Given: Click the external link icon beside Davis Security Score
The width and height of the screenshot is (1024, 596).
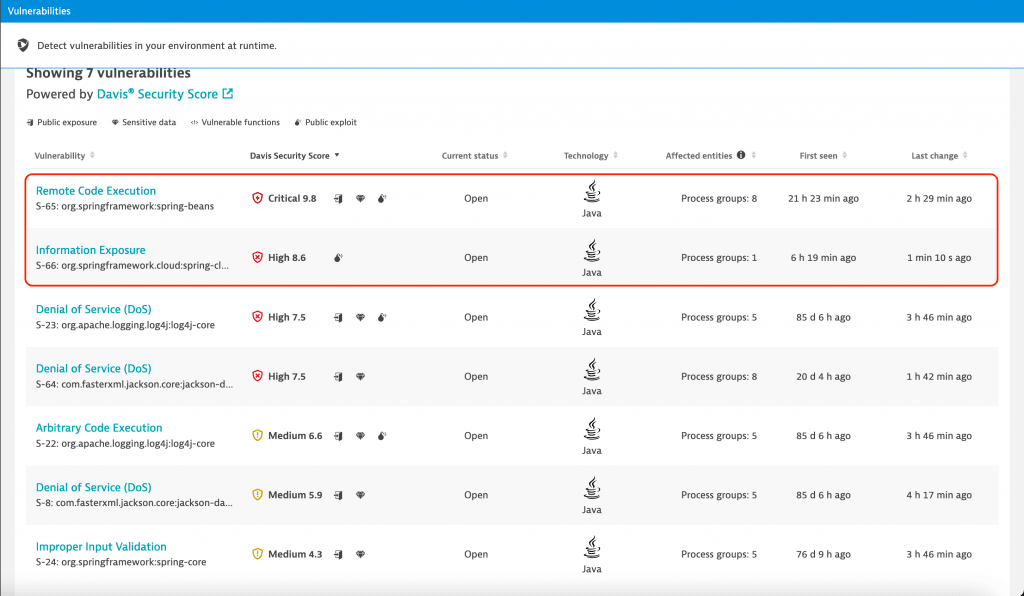Looking at the screenshot, I should [227, 93].
